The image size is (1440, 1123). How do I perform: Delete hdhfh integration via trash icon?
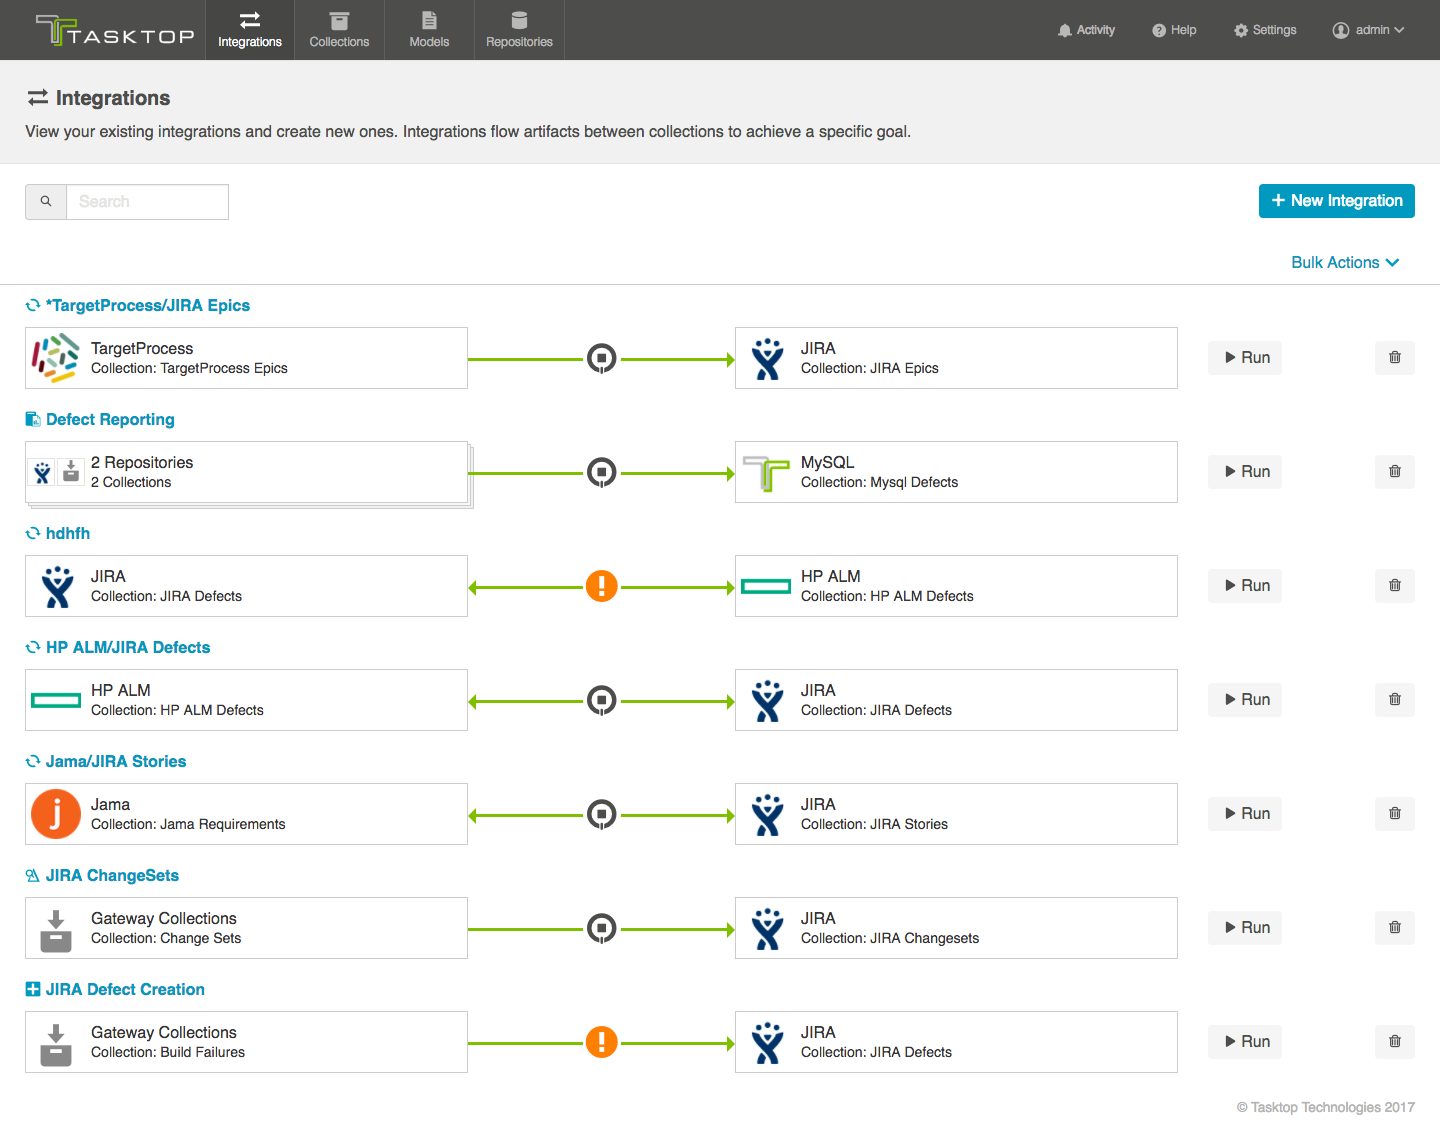pos(1395,586)
